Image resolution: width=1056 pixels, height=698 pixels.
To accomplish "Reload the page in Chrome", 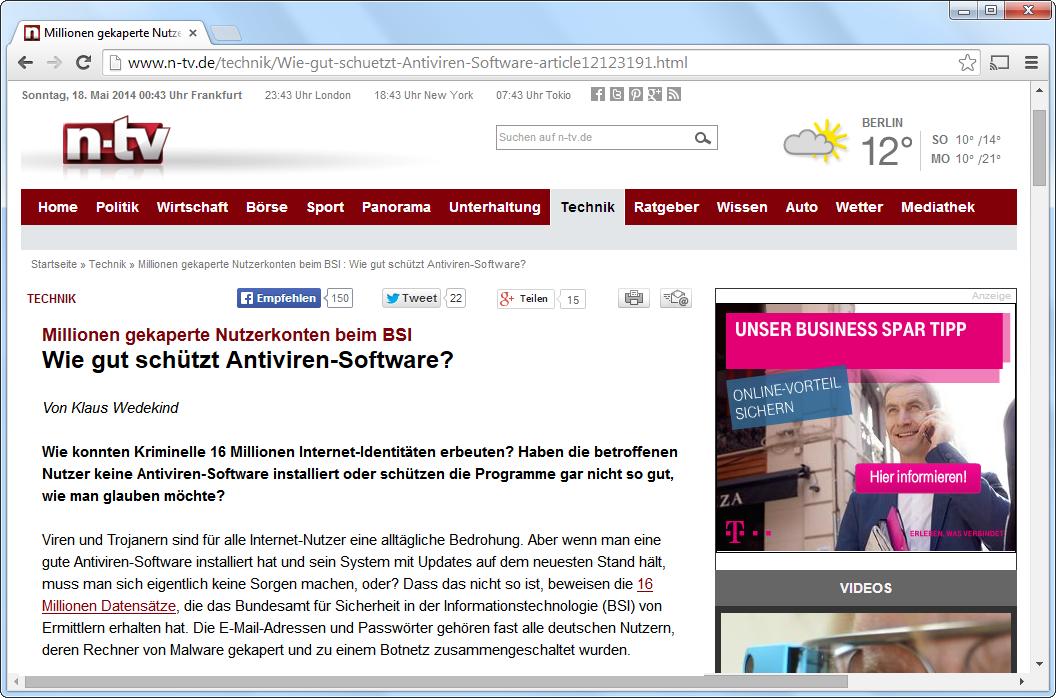I will (84, 62).
